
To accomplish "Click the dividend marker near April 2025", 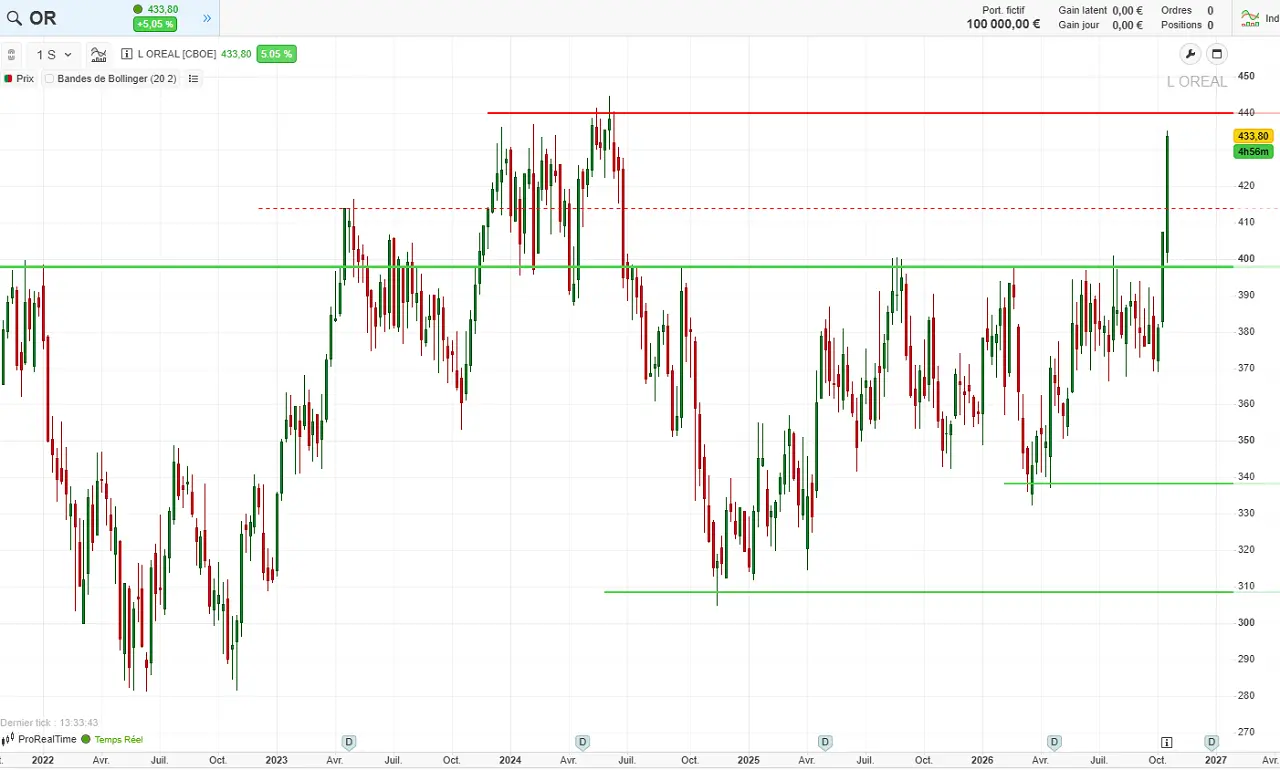I will point(825,742).
